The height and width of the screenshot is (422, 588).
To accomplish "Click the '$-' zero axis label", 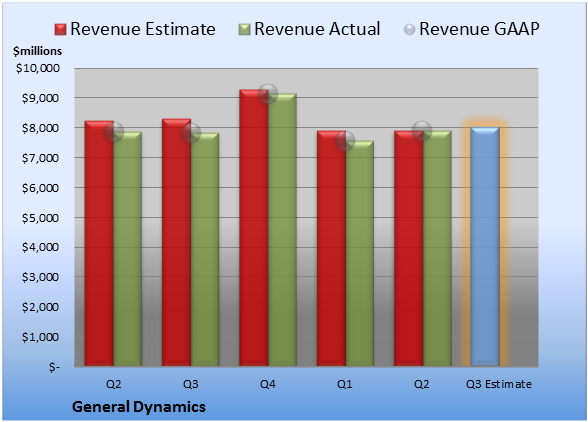I will 54,367.
